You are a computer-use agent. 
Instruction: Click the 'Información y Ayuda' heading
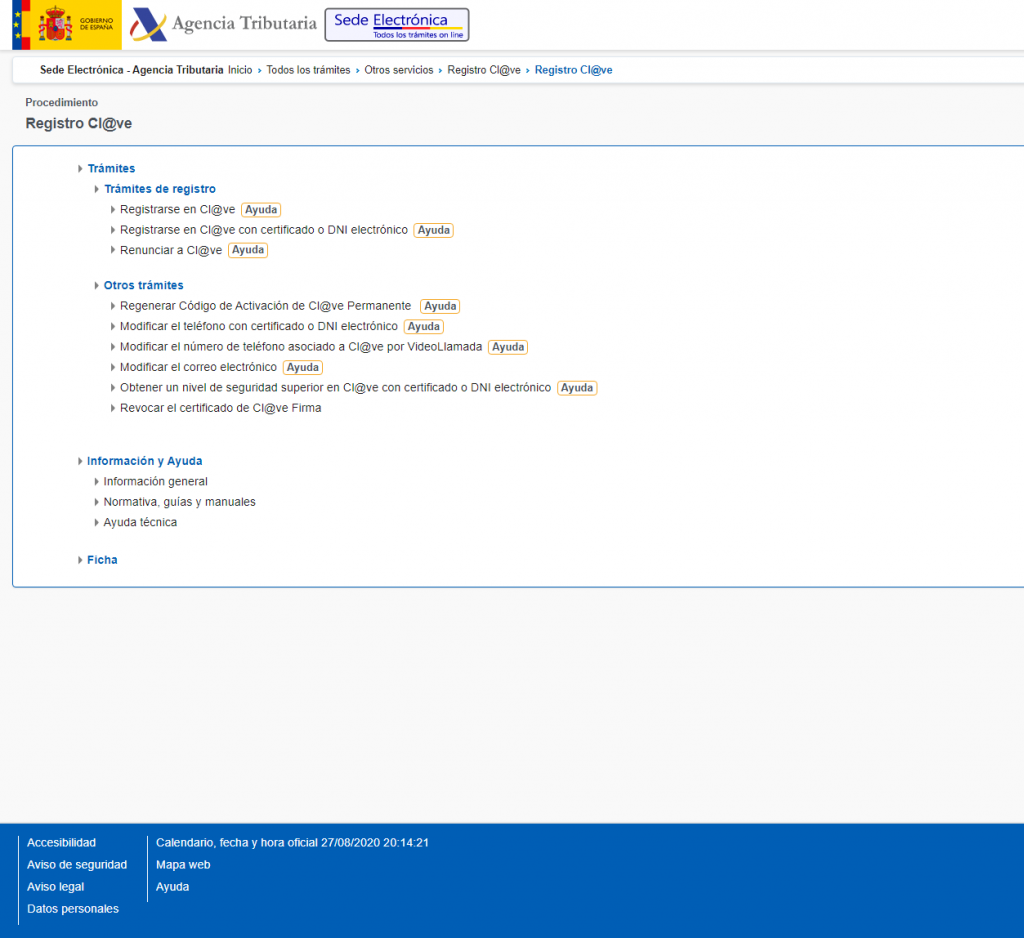click(x=144, y=461)
